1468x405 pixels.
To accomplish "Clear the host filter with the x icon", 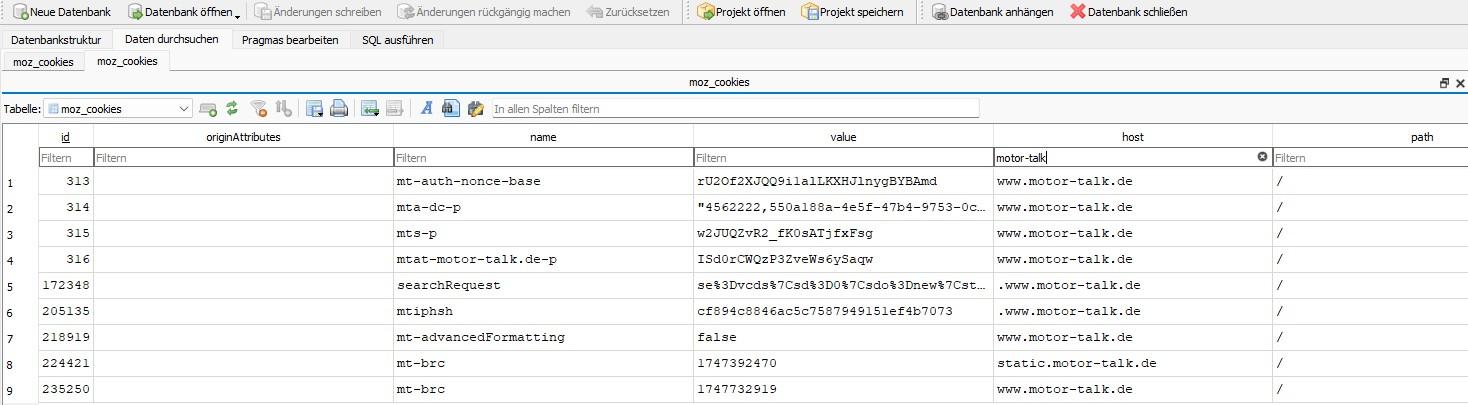I will [x=1262, y=157].
